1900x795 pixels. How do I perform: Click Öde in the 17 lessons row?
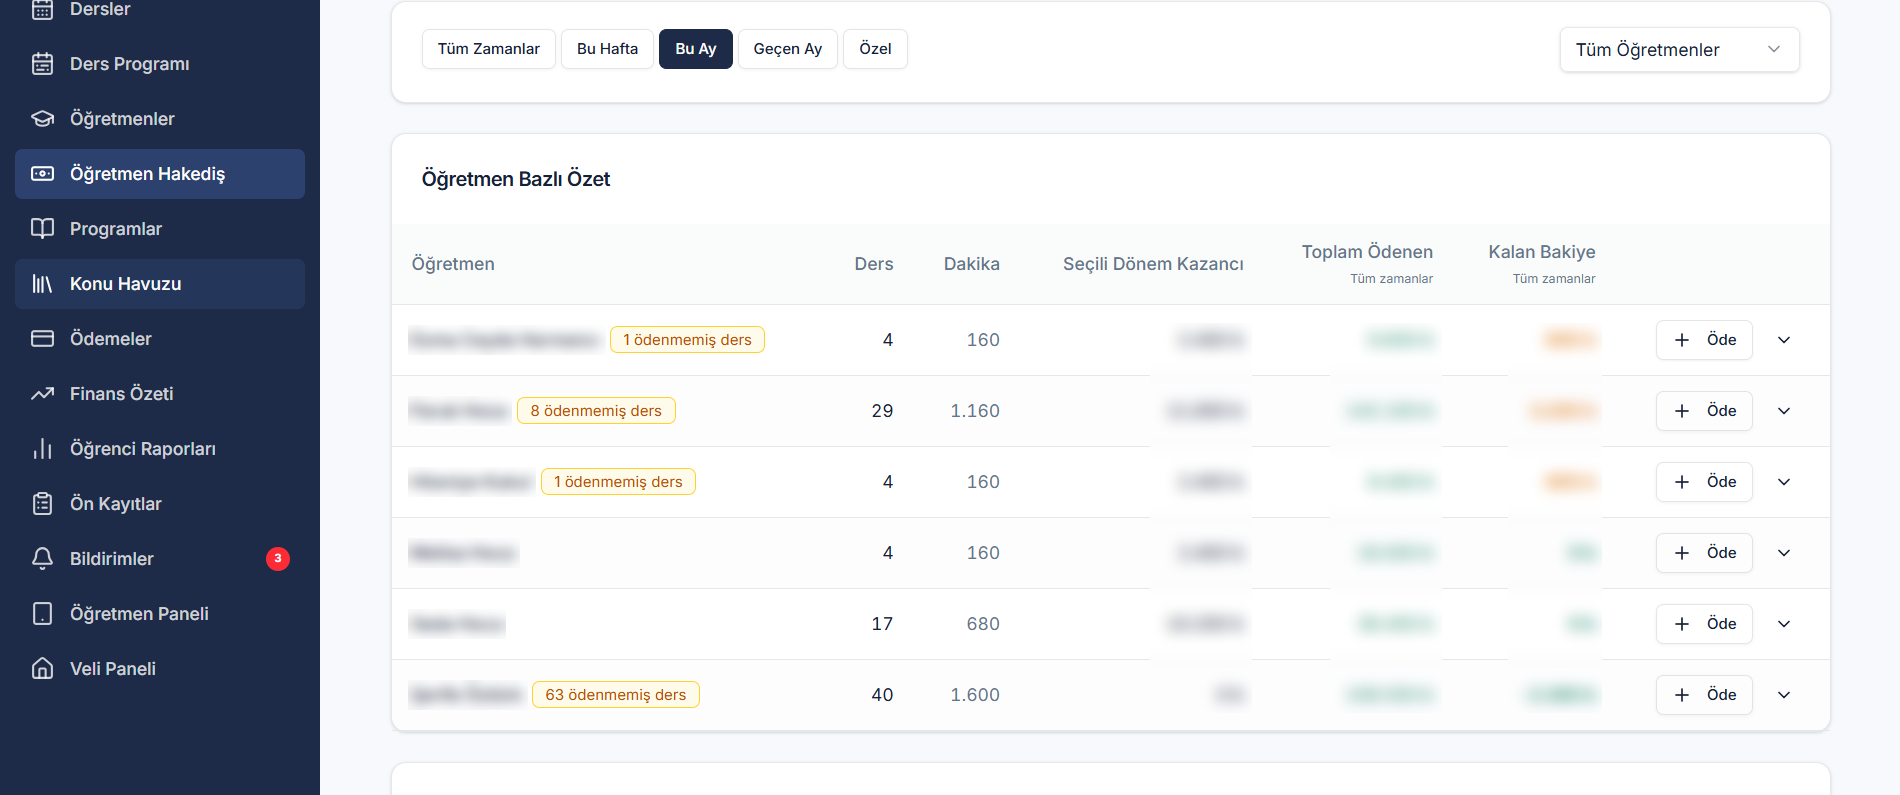pos(1704,624)
